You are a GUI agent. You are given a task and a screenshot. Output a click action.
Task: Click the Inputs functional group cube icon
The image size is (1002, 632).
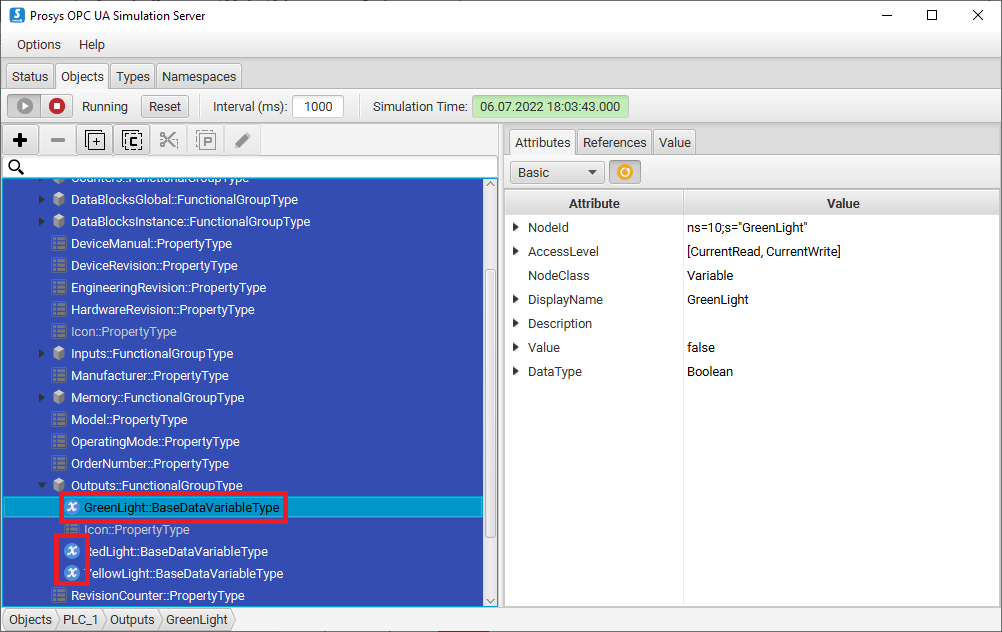tap(59, 353)
